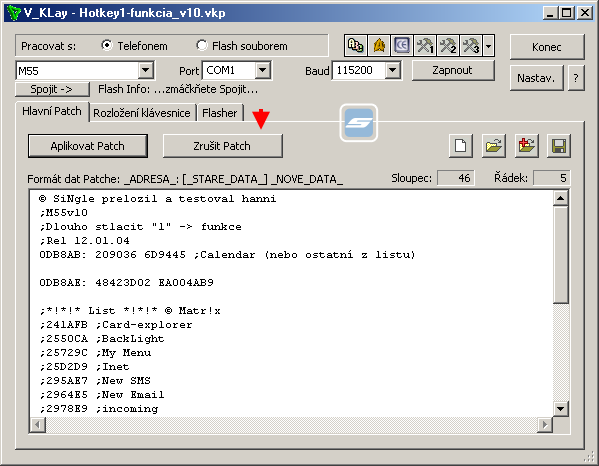Switch to the Flasher tab
This screenshot has height=466, width=599.
pos(220,113)
